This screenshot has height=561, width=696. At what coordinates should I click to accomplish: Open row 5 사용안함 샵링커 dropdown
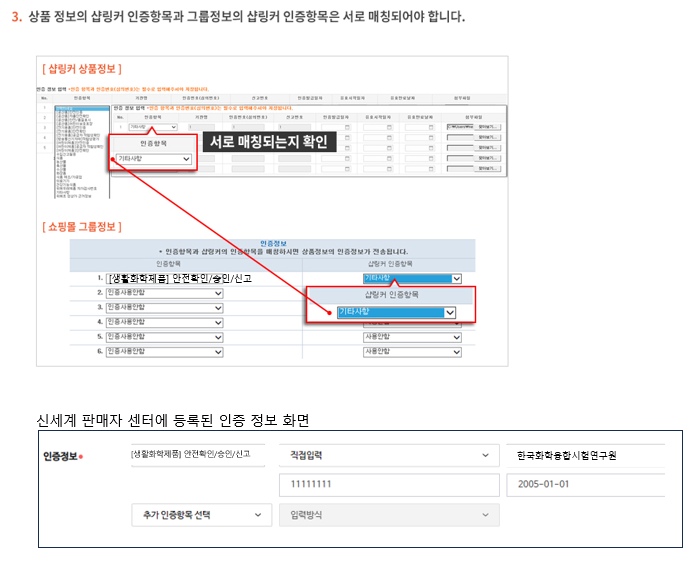pyautogui.click(x=412, y=337)
